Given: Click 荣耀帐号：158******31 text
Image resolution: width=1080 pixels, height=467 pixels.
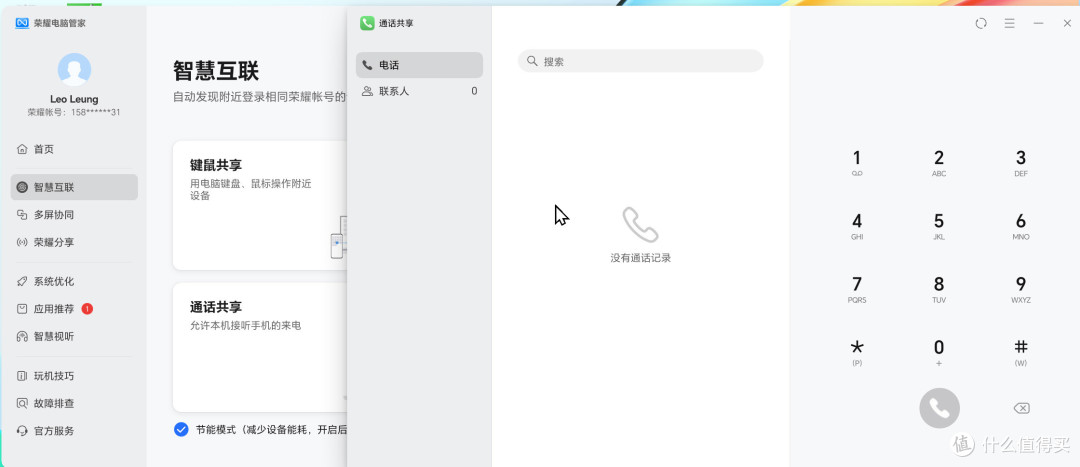Looking at the screenshot, I should point(74,112).
